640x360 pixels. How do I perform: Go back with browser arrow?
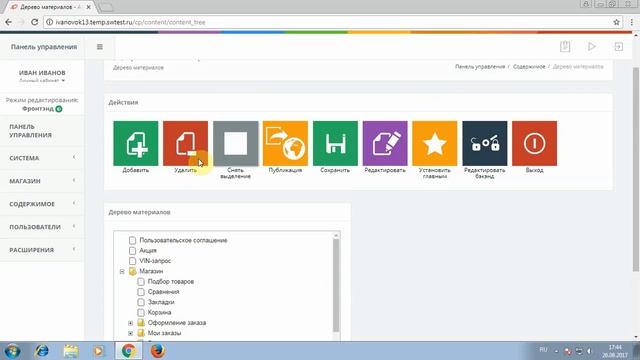click(x=9, y=22)
